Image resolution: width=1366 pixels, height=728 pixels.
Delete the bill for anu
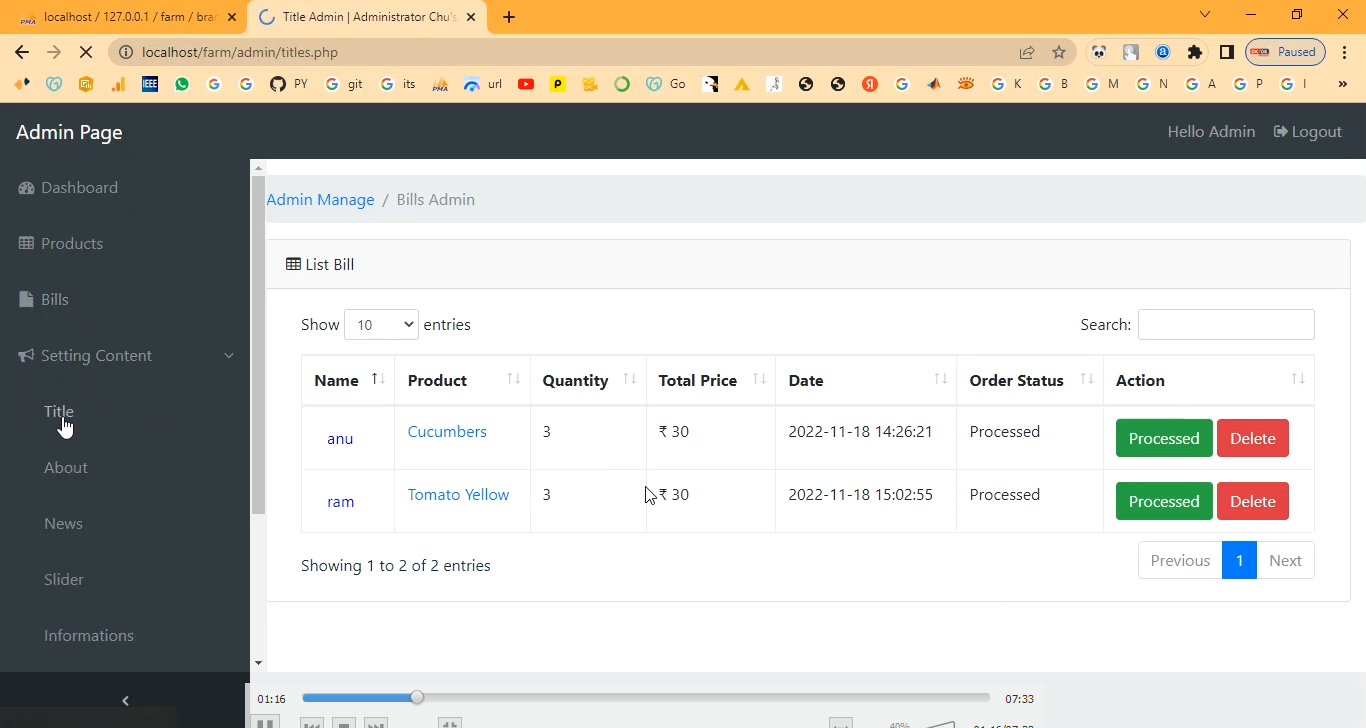[x=1252, y=439]
